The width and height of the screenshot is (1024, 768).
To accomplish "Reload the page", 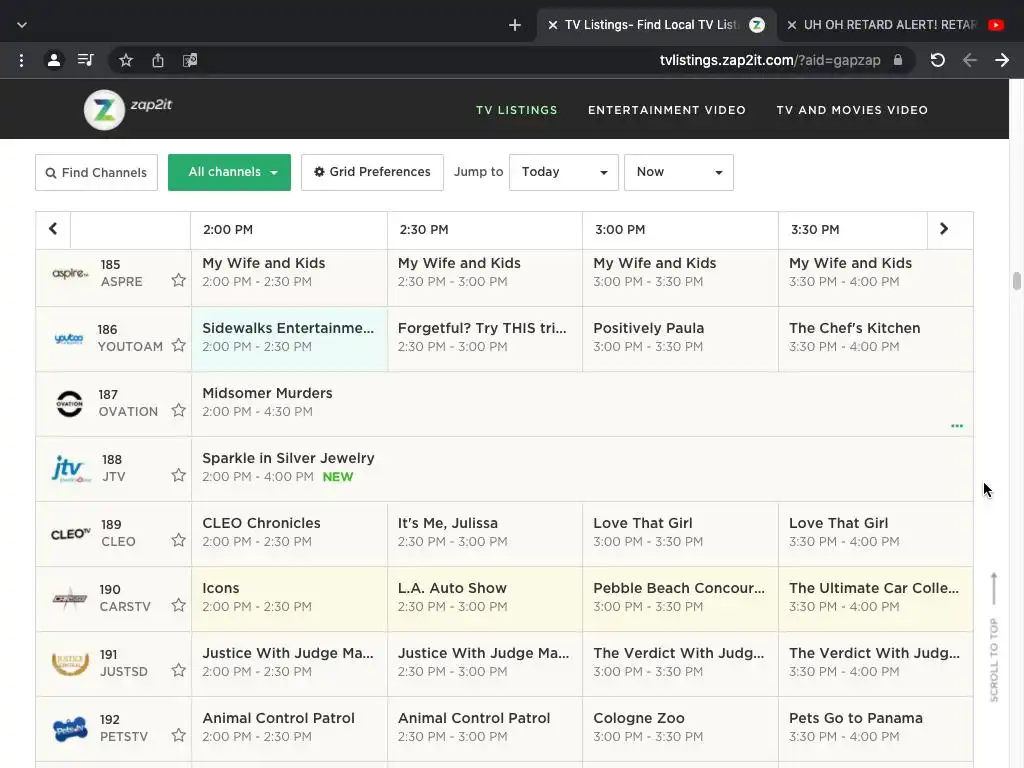I will point(938,60).
